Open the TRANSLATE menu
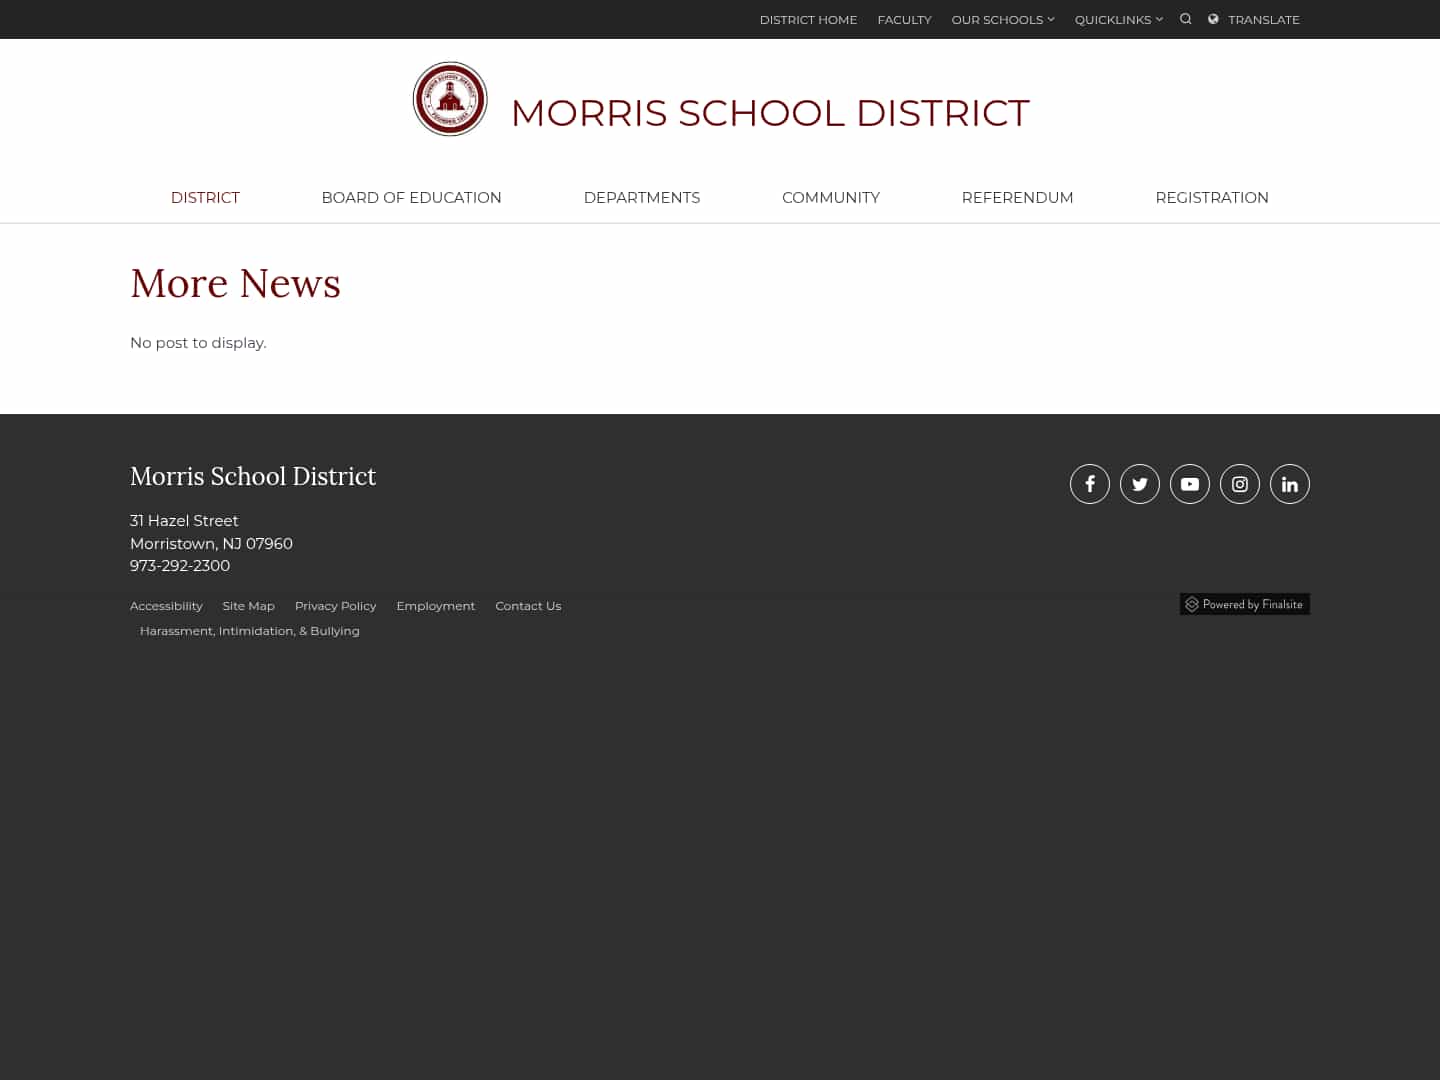The width and height of the screenshot is (1440, 1080). pyautogui.click(x=1263, y=19)
